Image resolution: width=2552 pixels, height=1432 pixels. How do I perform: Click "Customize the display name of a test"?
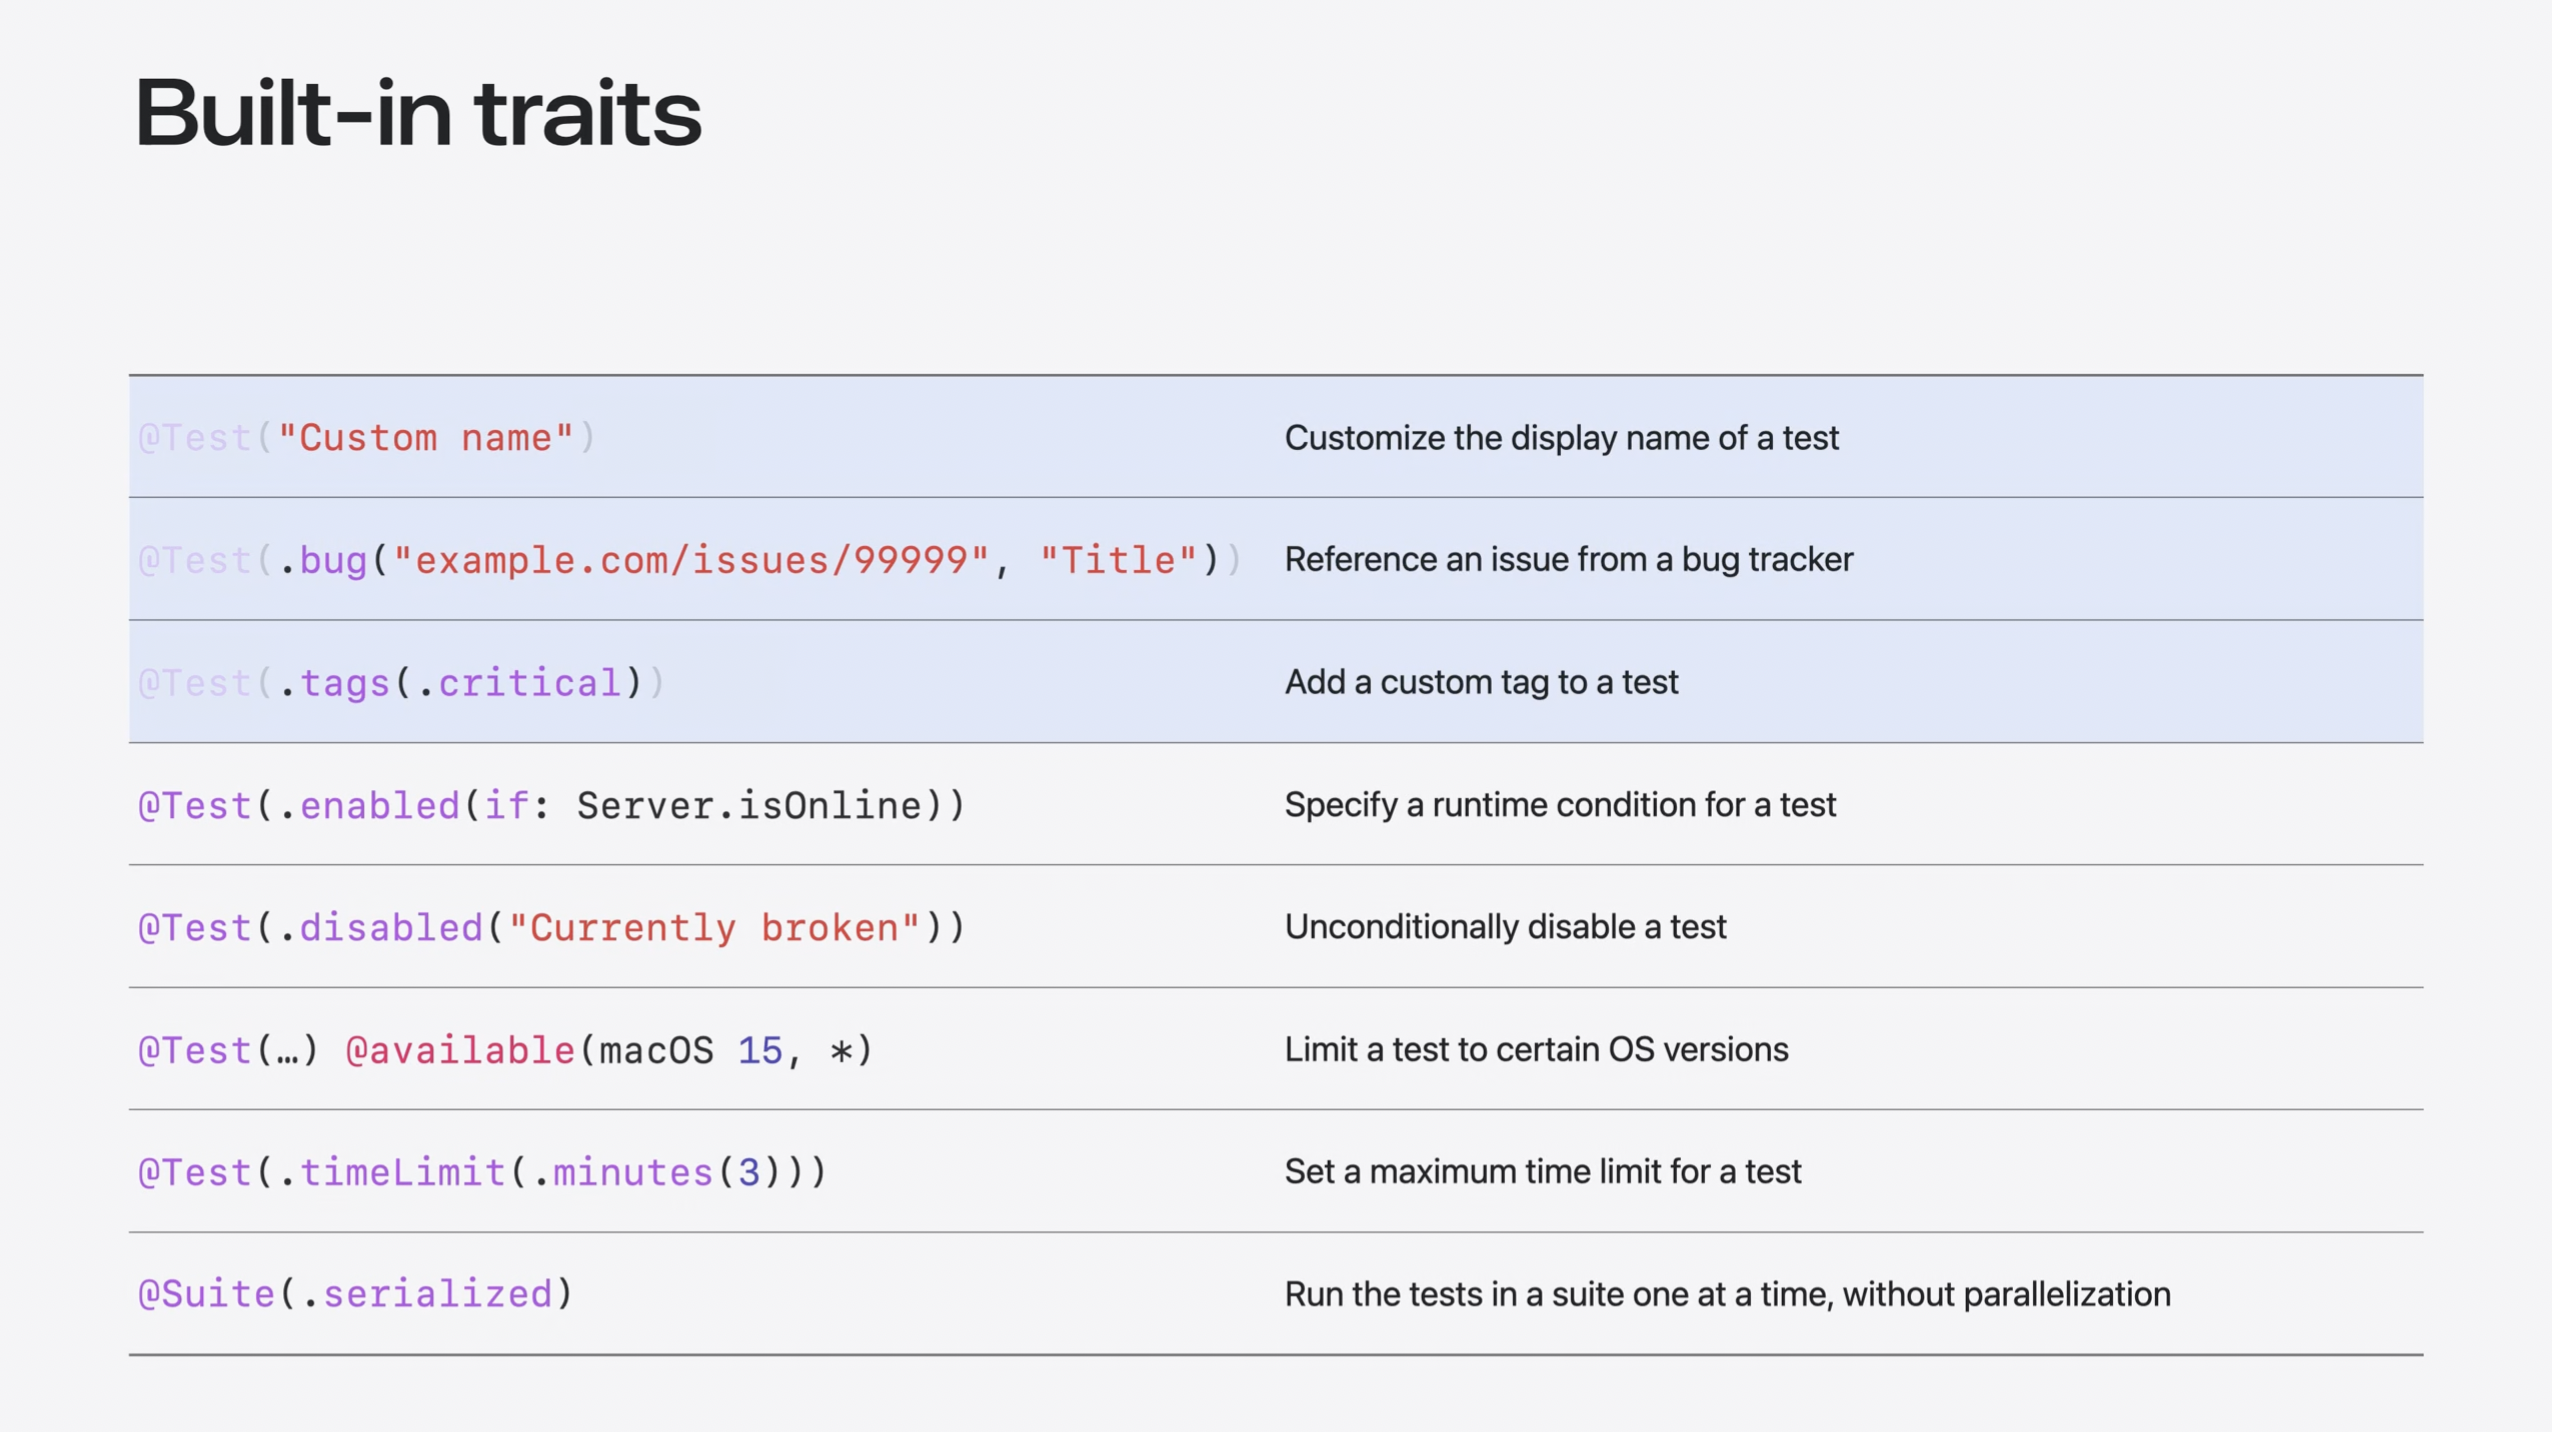tap(1561, 438)
